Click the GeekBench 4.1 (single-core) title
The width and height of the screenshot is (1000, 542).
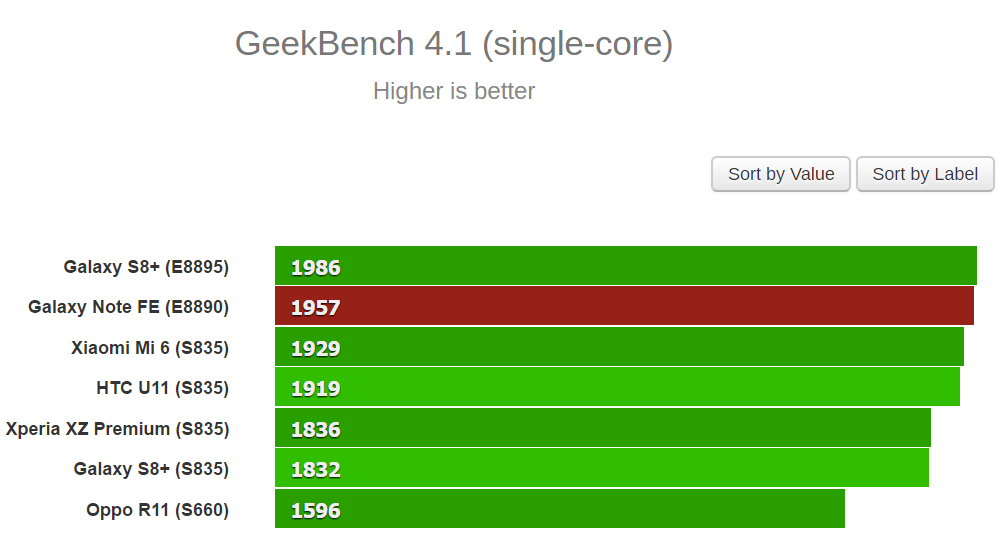(x=453, y=44)
